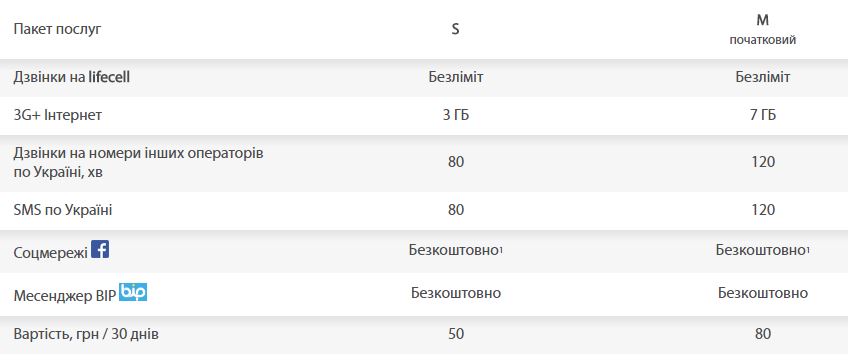Click the Месенджер BIP row label
This screenshot has width=848, height=360.
(64, 296)
